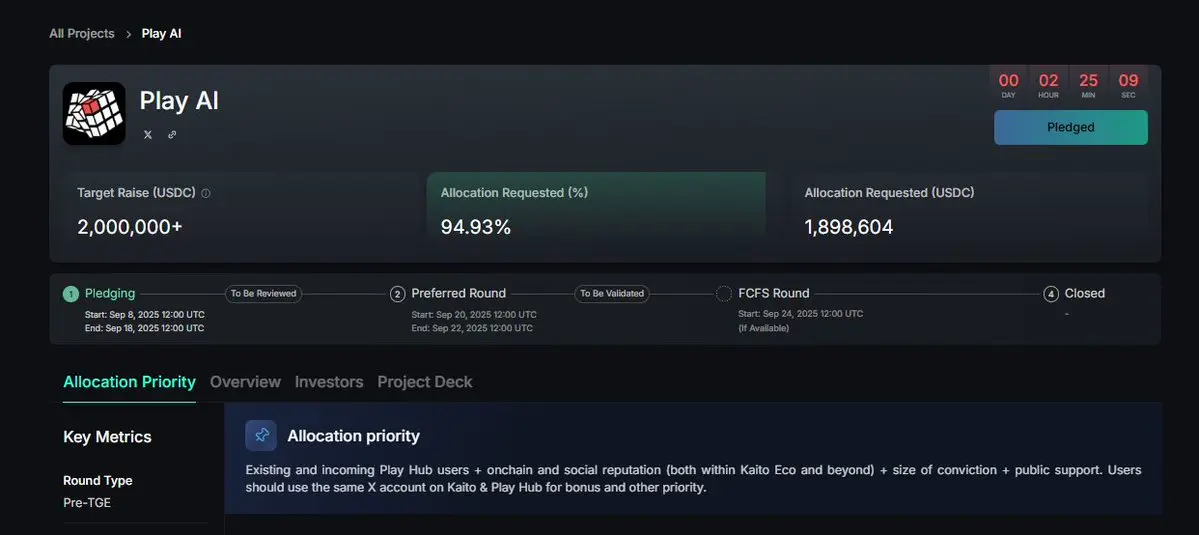This screenshot has height=535, width=1199.
Task: Select the Allocation Priority tab
Action: coord(129,382)
